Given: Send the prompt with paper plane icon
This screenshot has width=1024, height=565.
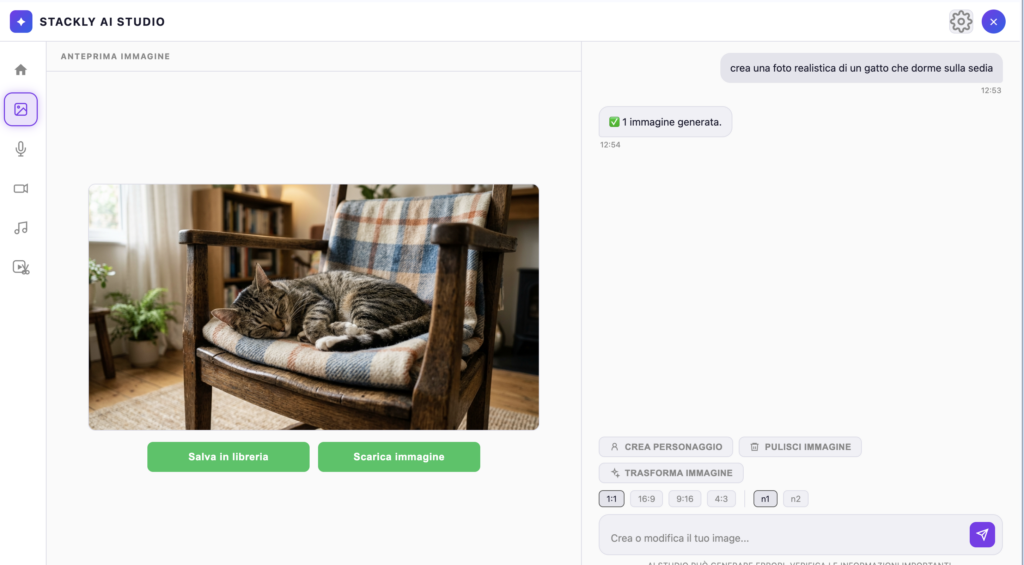Looking at the screenshot, I should (982, 534).
